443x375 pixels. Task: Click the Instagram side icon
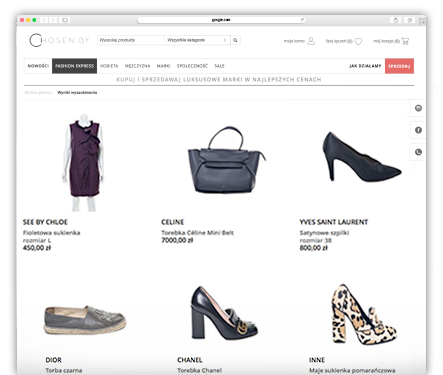[x=418, y=108]
